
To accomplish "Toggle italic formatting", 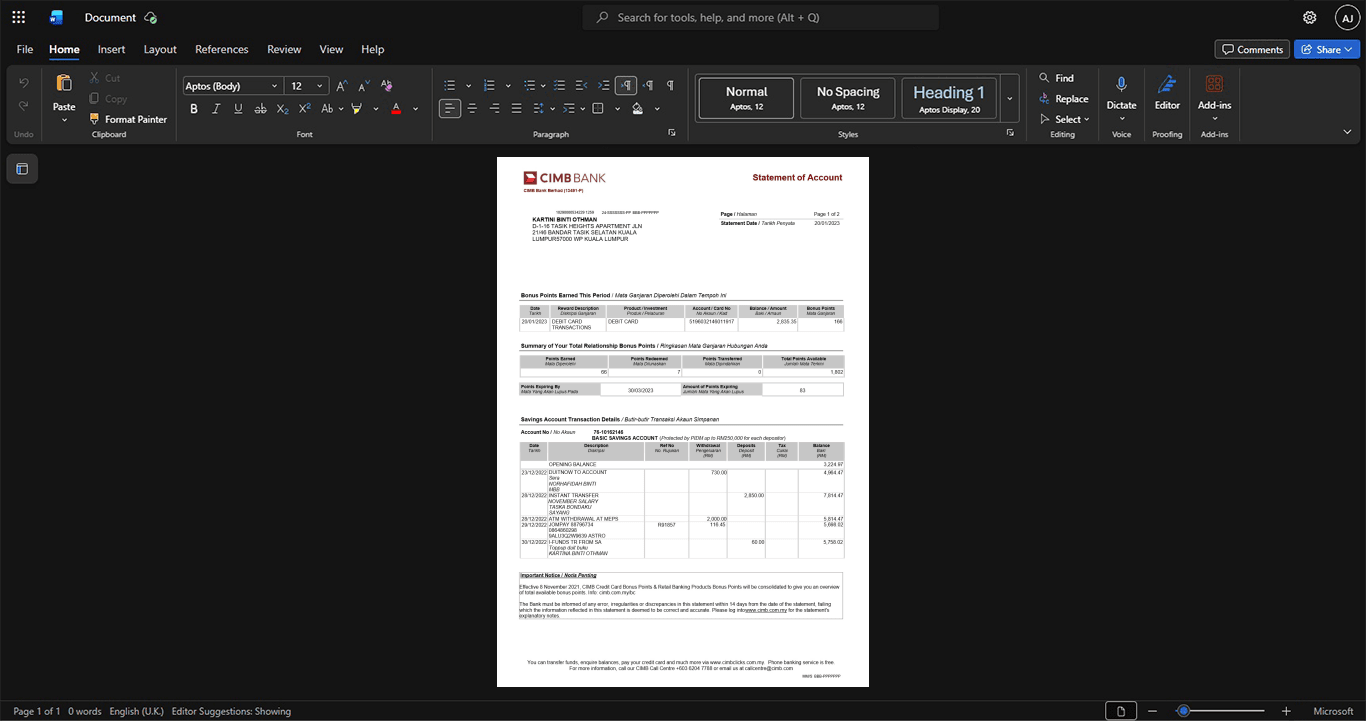I will point(216,108).
